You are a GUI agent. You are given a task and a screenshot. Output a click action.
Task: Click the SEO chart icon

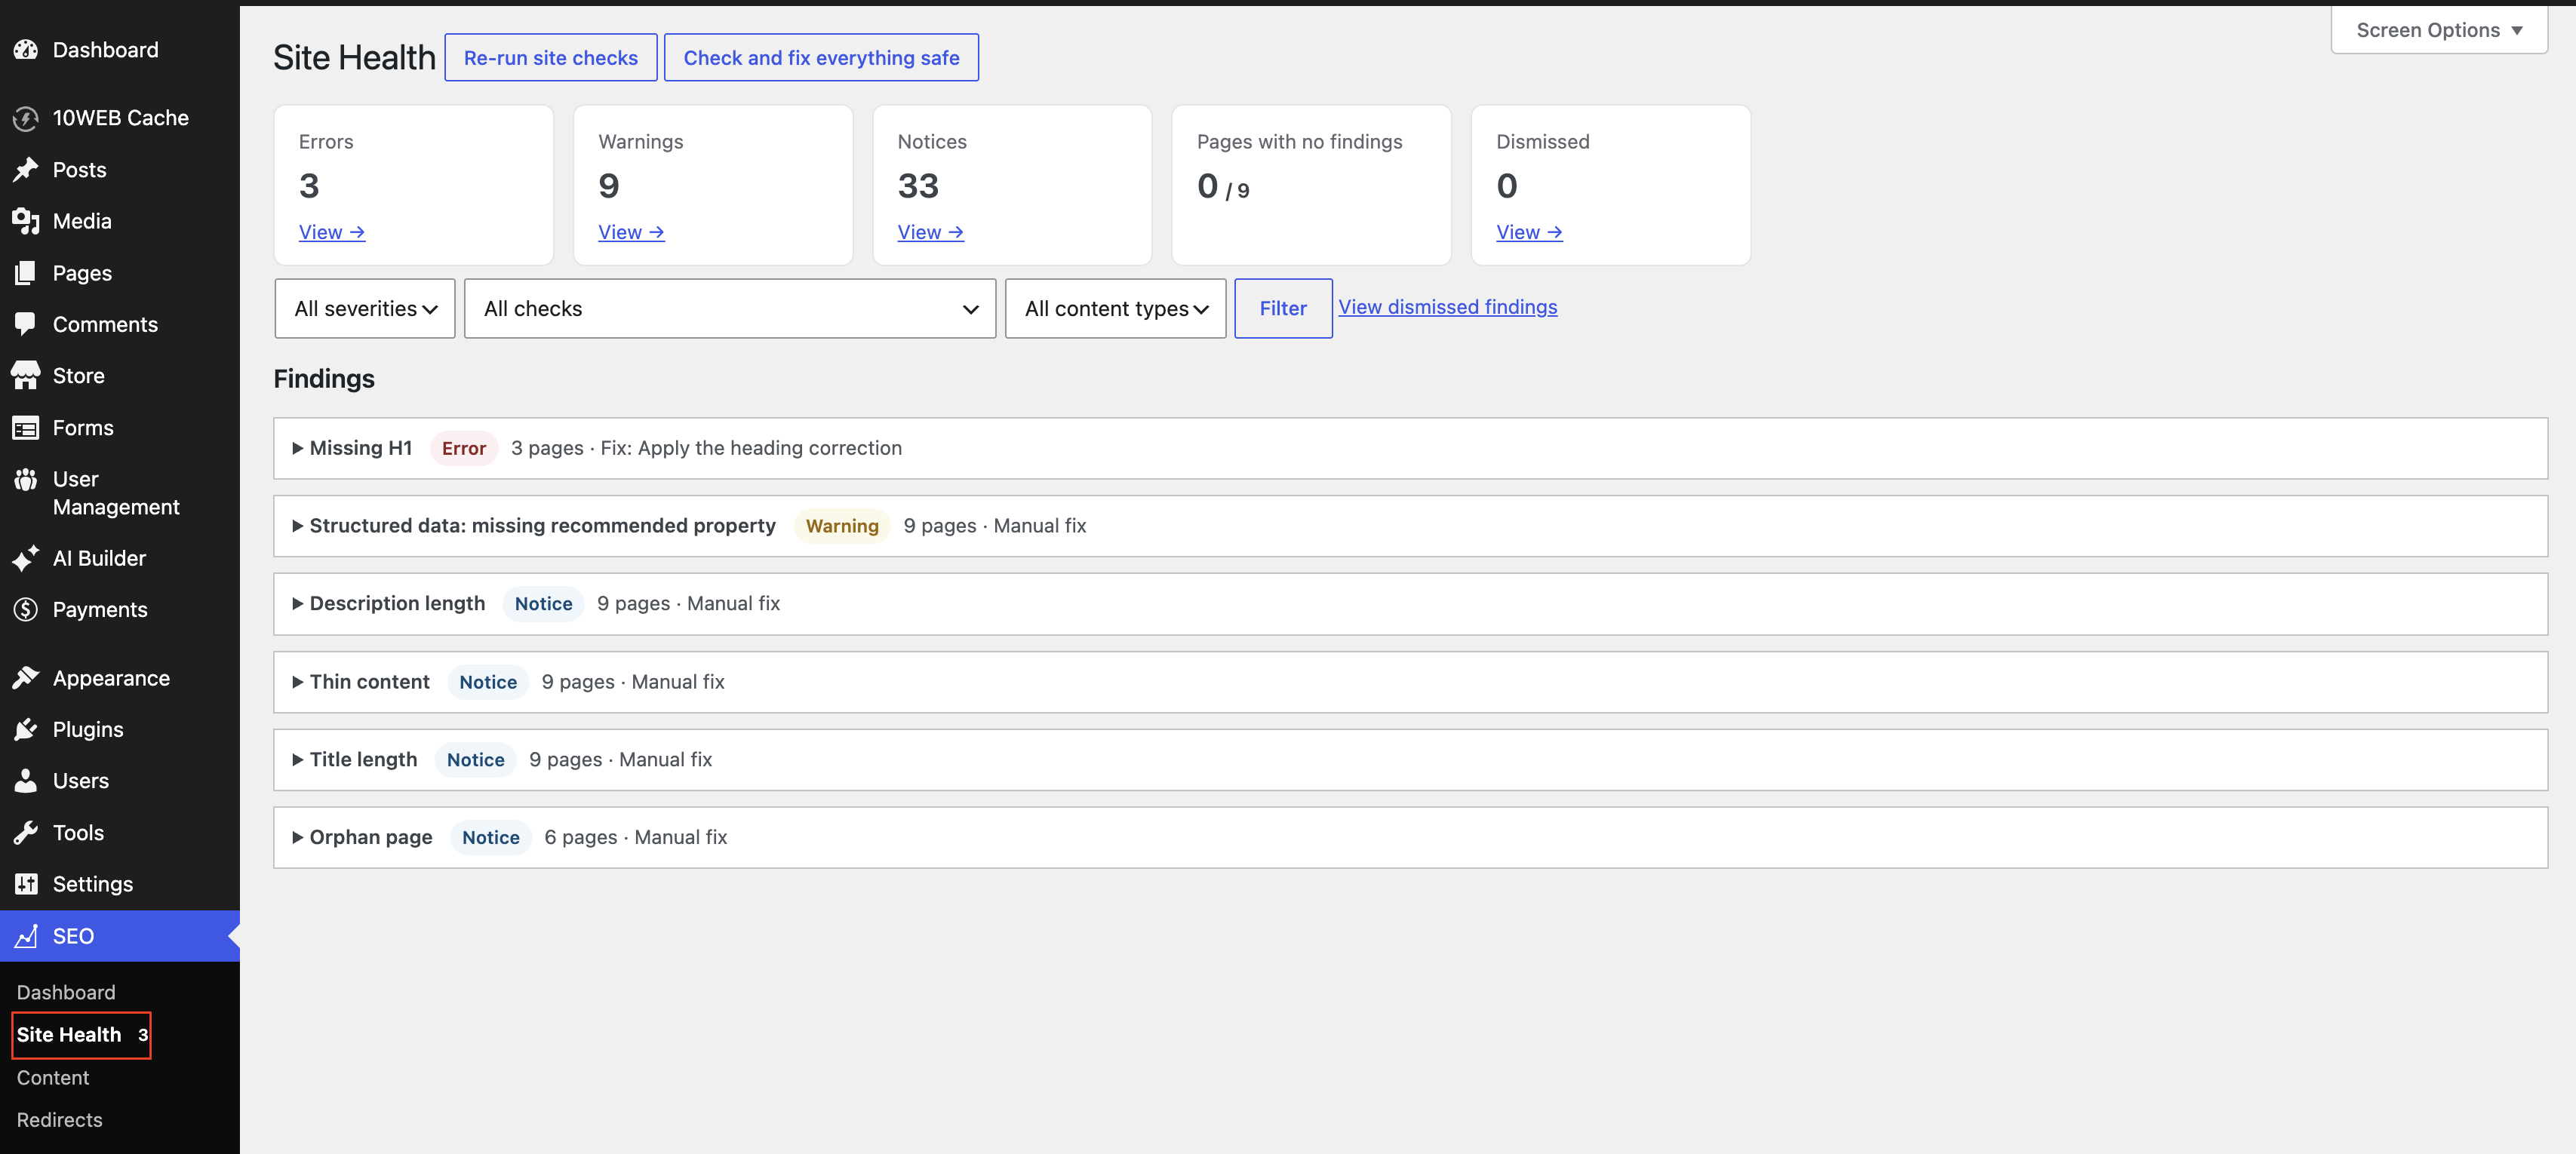pyautogui.click(x=26, y=936)
